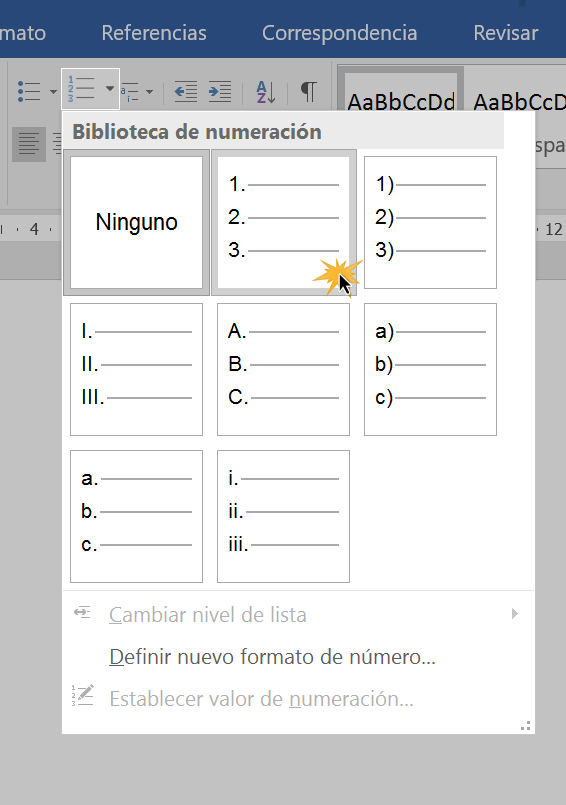Increase the paragraph indent

pos(220,91)
